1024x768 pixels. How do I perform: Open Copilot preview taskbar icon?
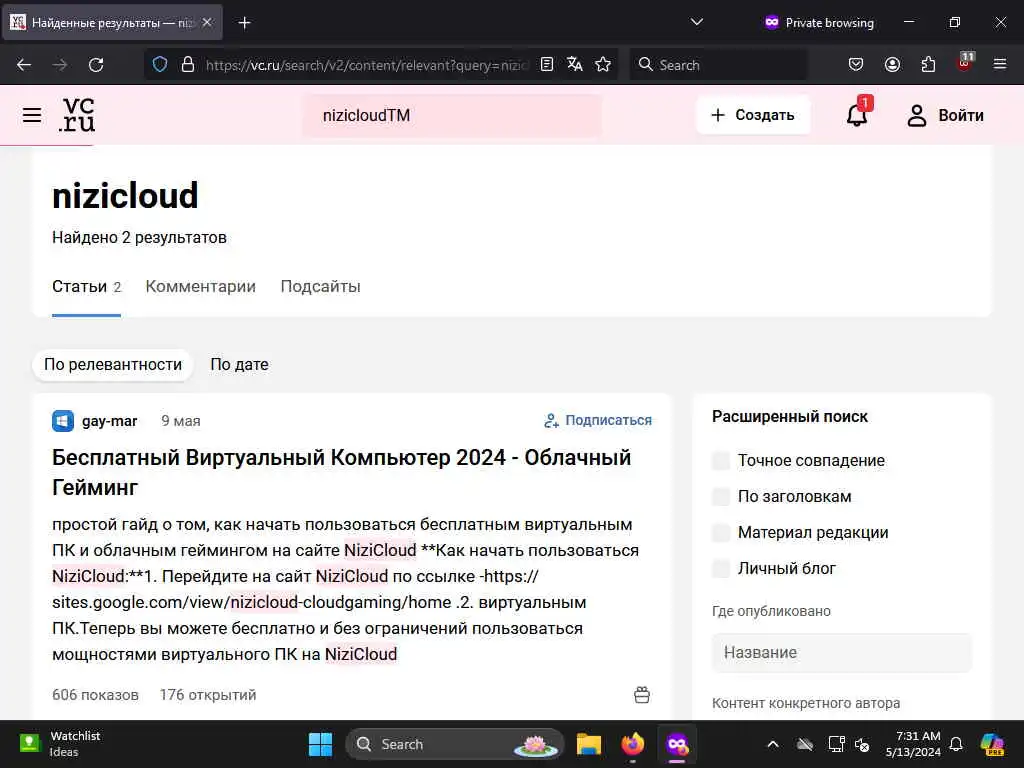coord(992,744)
